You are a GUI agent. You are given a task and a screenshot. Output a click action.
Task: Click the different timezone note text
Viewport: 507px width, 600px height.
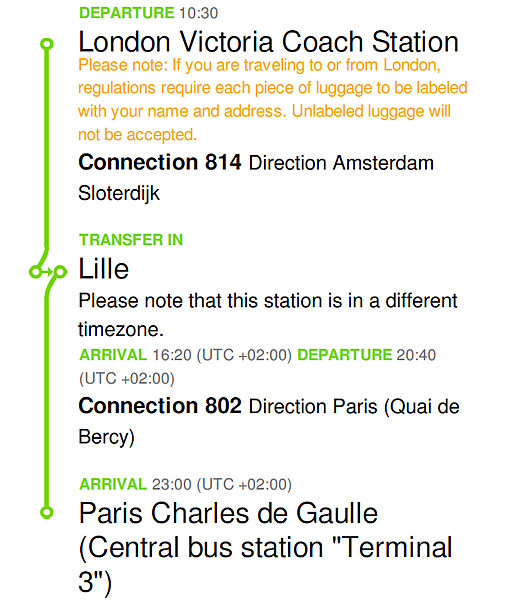coord(268,315)
